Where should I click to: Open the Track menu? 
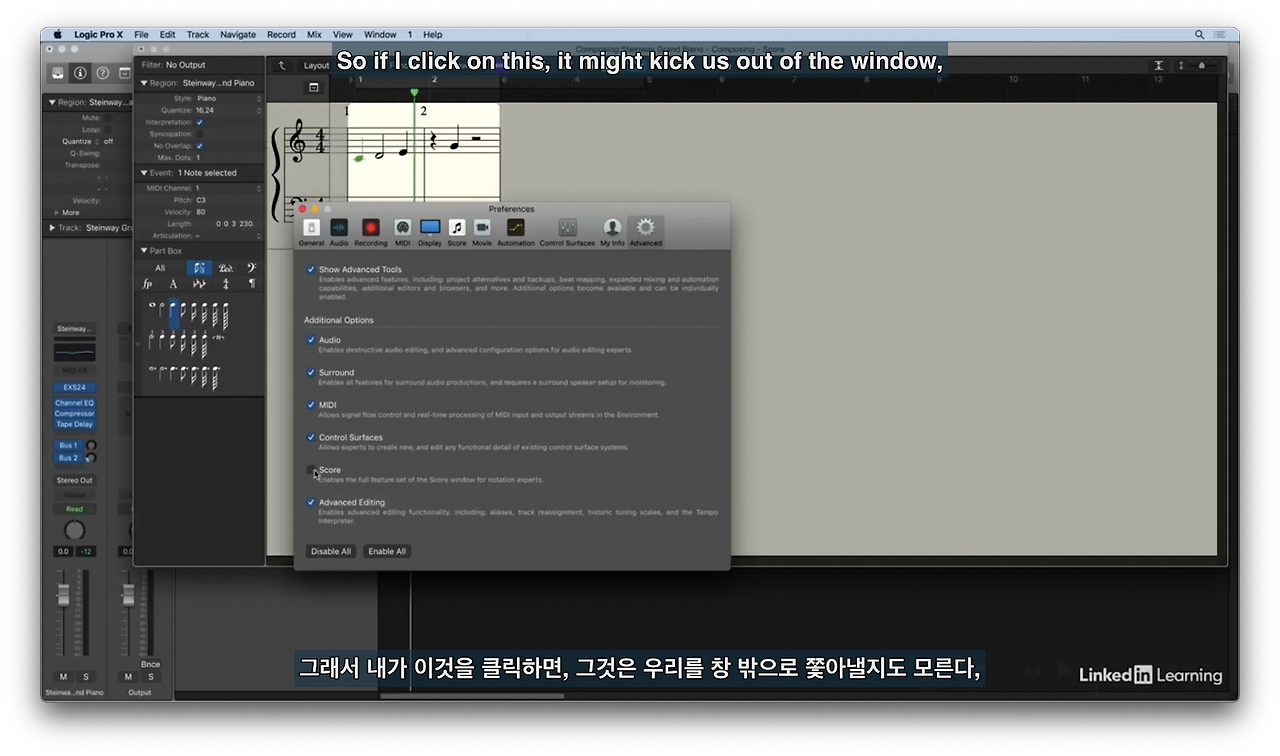[198, 34]
